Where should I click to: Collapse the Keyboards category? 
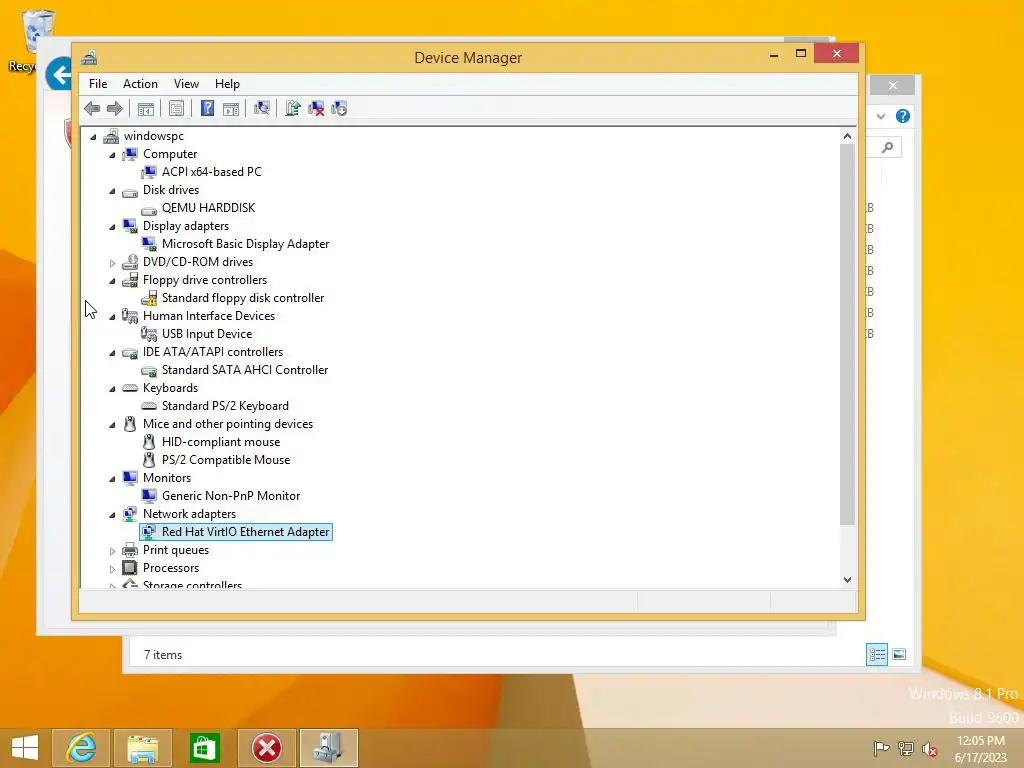112,389
